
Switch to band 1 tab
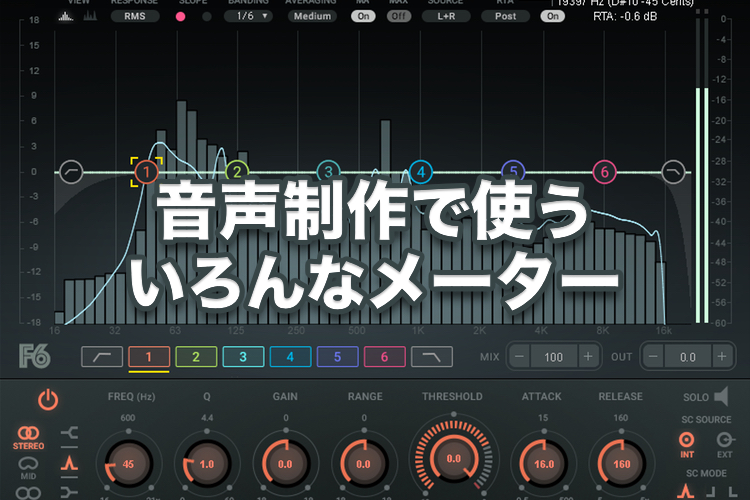tap(149, 357)
